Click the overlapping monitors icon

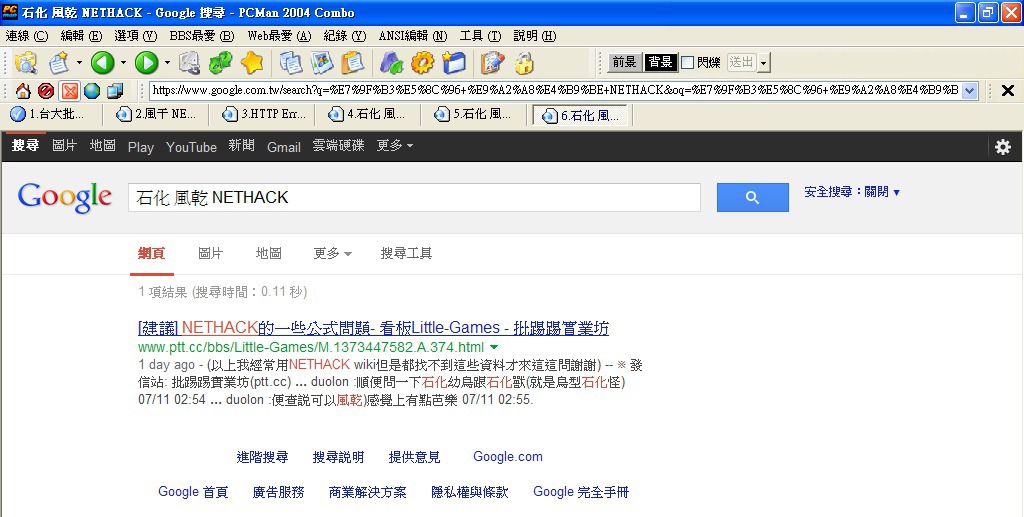116,91
